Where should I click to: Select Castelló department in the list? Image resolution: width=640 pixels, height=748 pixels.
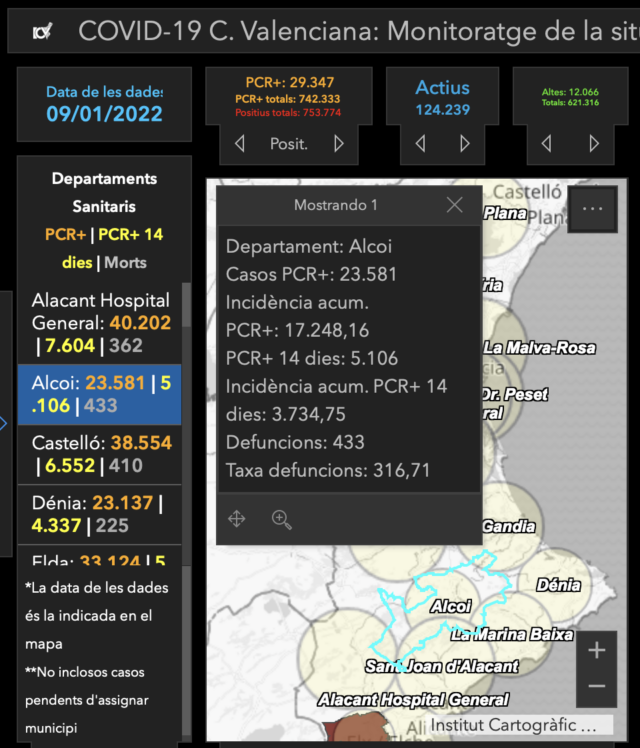pyautogui.click(x=100, y=453)
